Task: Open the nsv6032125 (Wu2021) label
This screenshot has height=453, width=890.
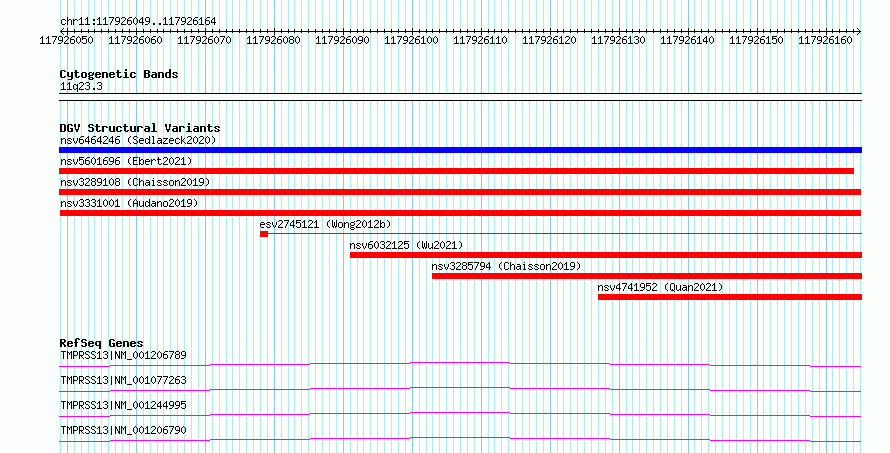Action: (x=406, y=245)
